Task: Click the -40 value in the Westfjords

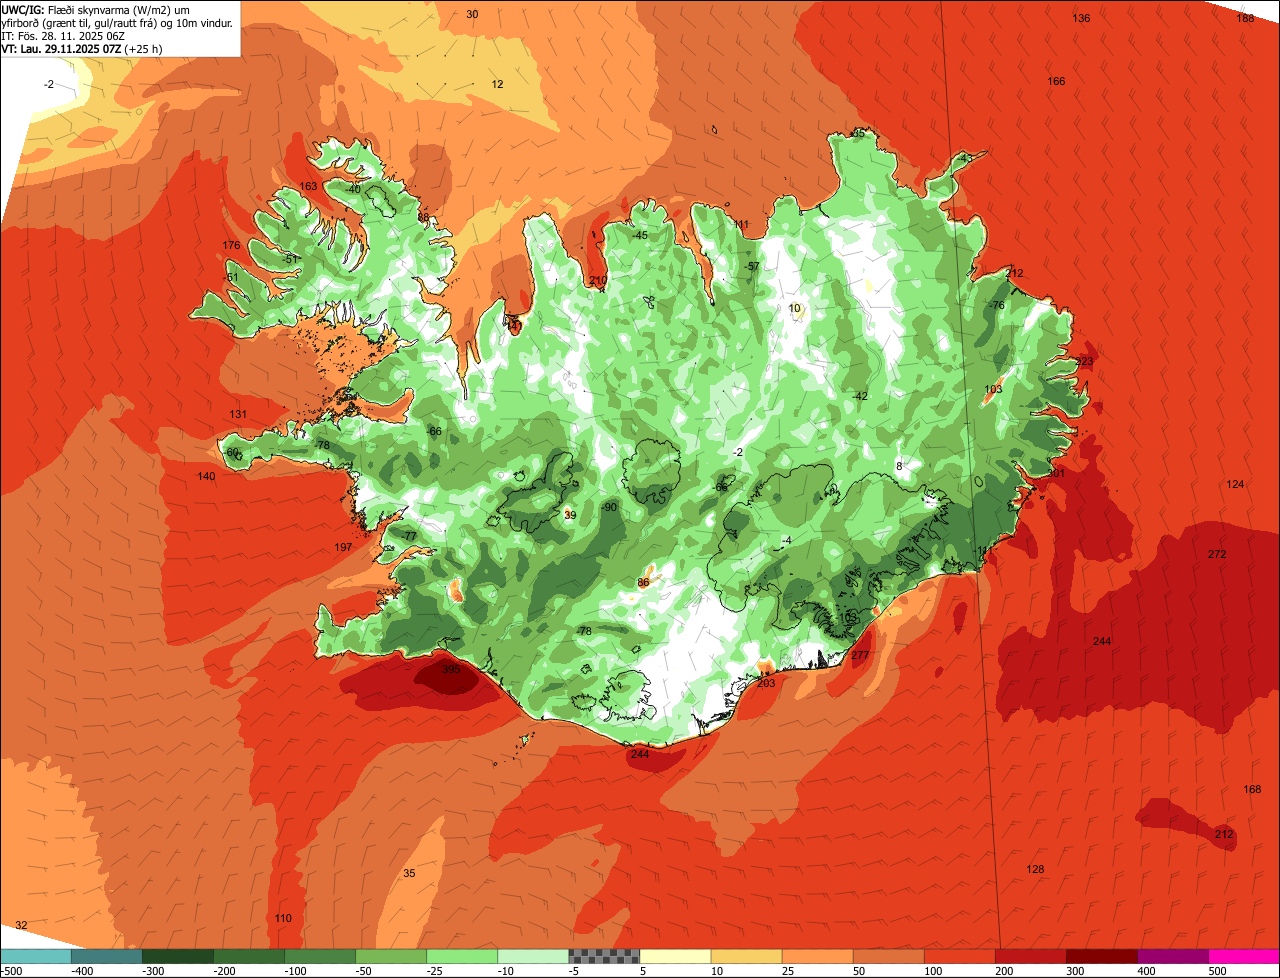Action: [x=352, y=189]
